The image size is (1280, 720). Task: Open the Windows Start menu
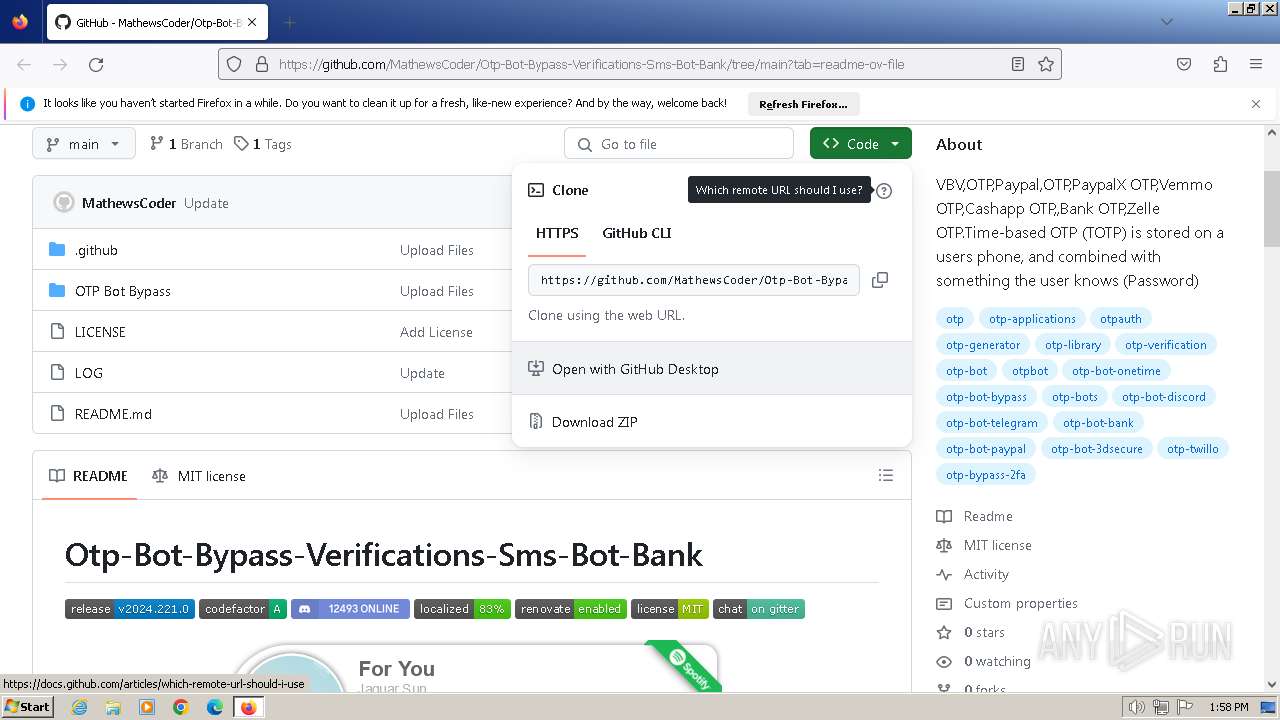tap(27, 707)
